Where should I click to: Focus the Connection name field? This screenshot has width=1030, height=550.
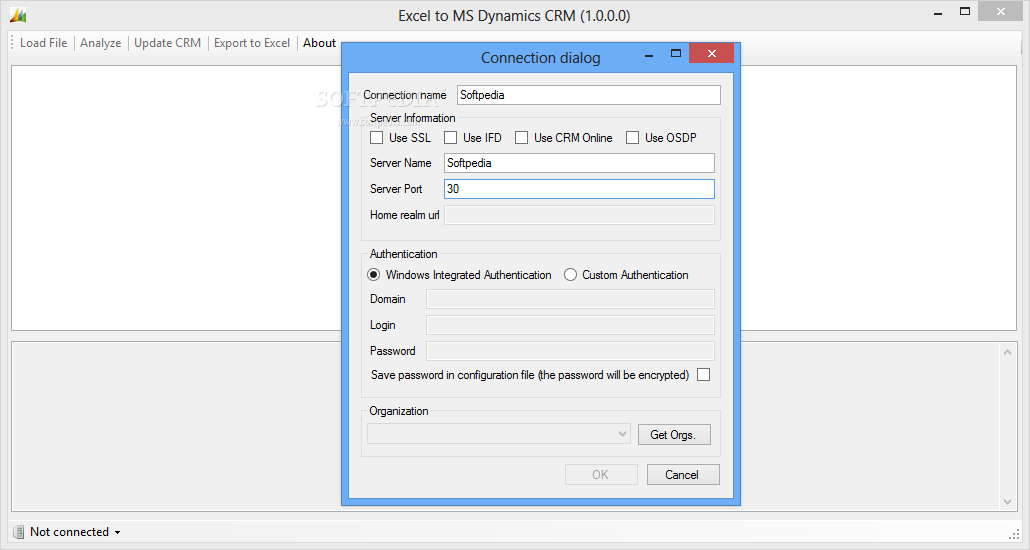pos(589,95)
